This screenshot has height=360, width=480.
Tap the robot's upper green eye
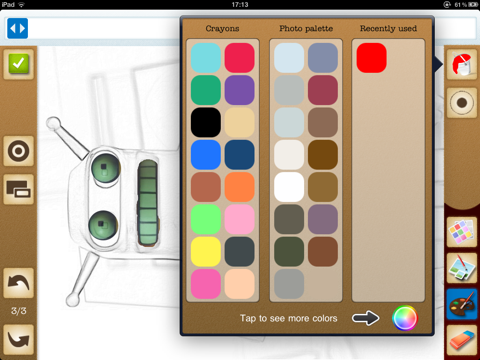pos(106,168)
